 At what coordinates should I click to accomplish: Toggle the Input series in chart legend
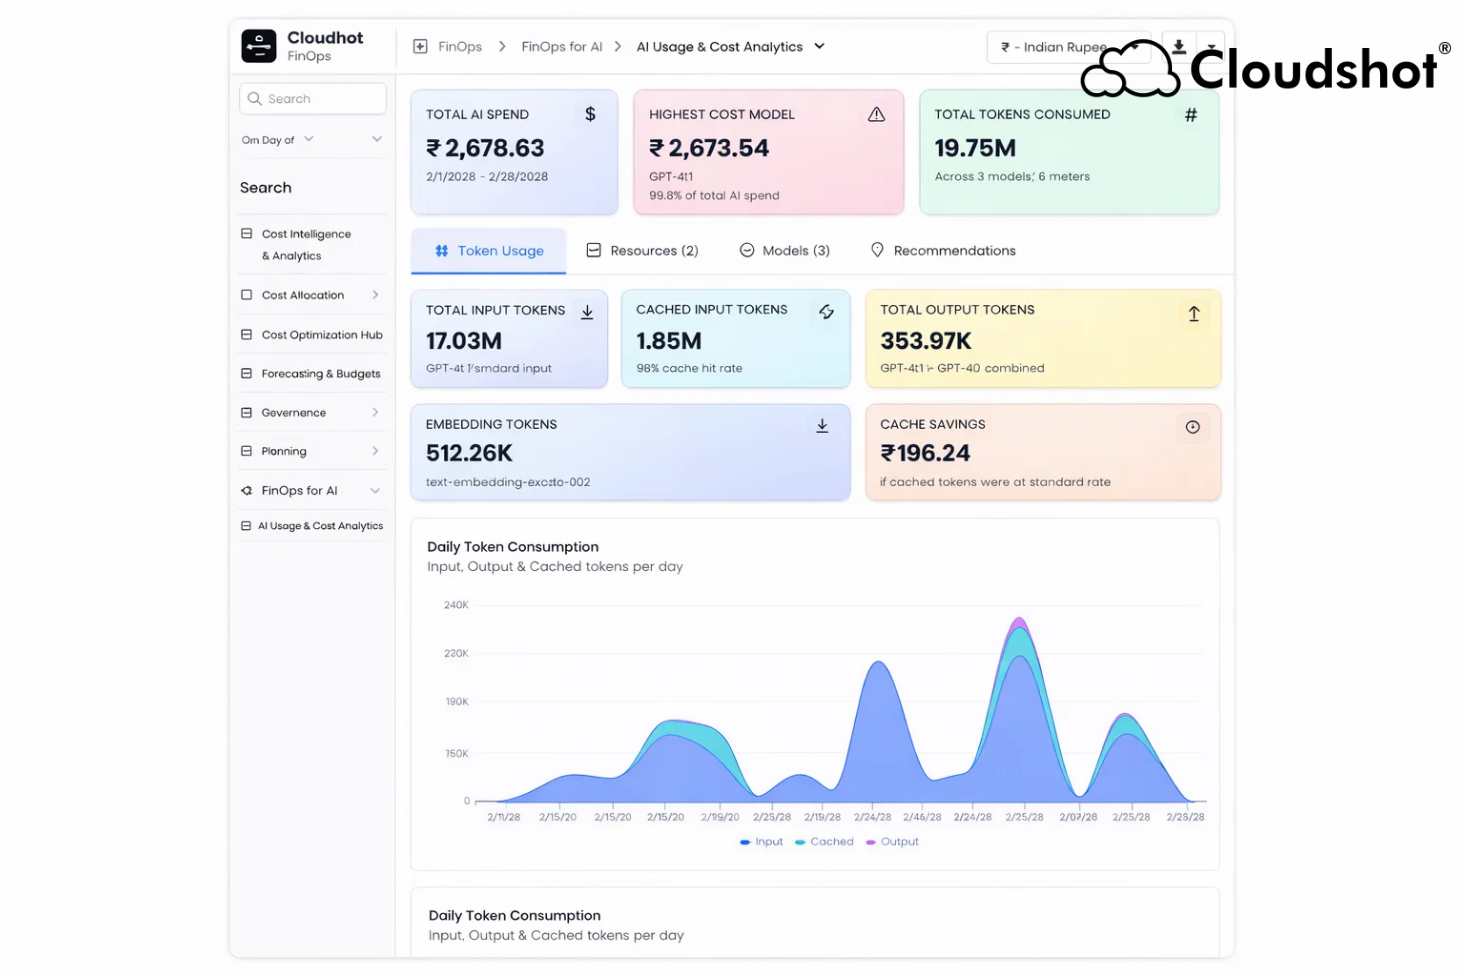pos(762,841)
